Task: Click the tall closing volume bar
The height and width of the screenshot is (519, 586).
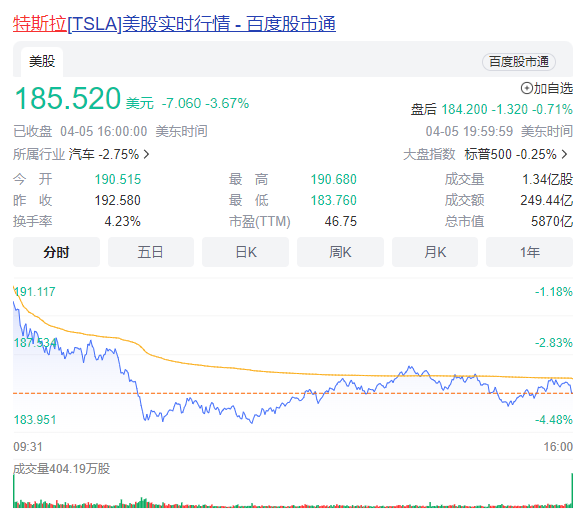Action: [x=572, y=490]
